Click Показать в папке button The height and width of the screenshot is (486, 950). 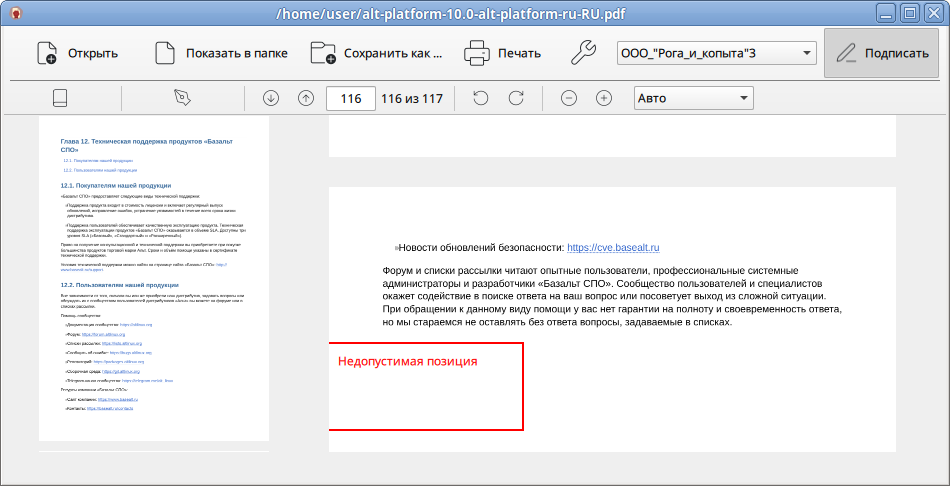[221, 53]
